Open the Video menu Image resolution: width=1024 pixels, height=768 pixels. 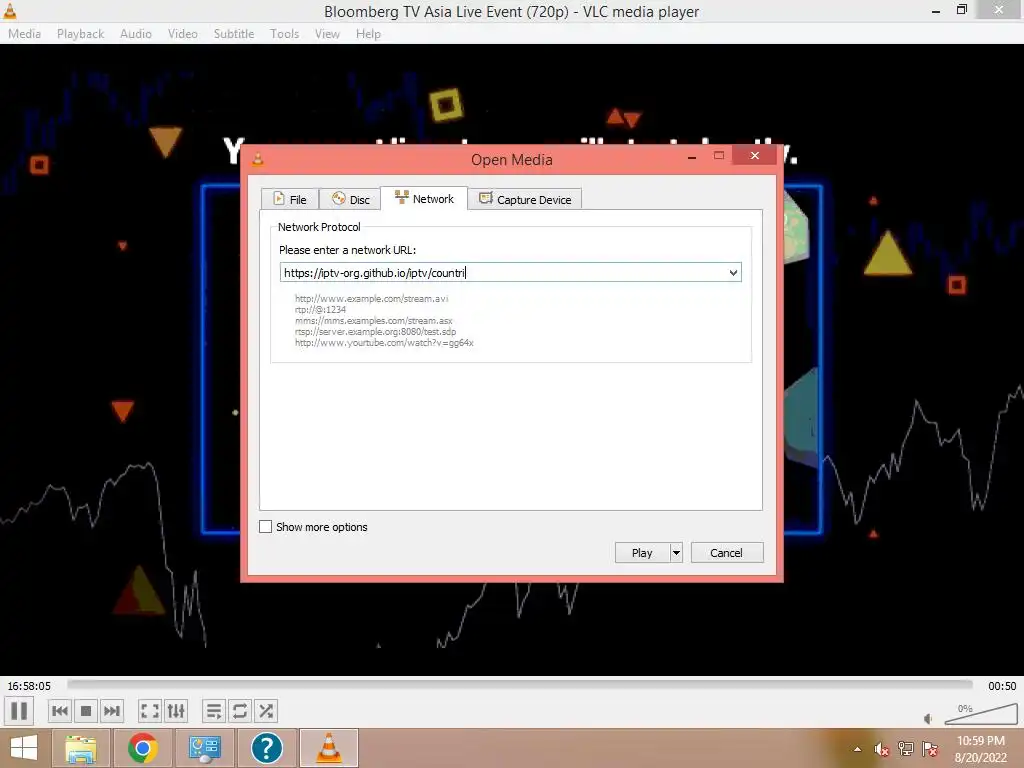tap(183, 34)
